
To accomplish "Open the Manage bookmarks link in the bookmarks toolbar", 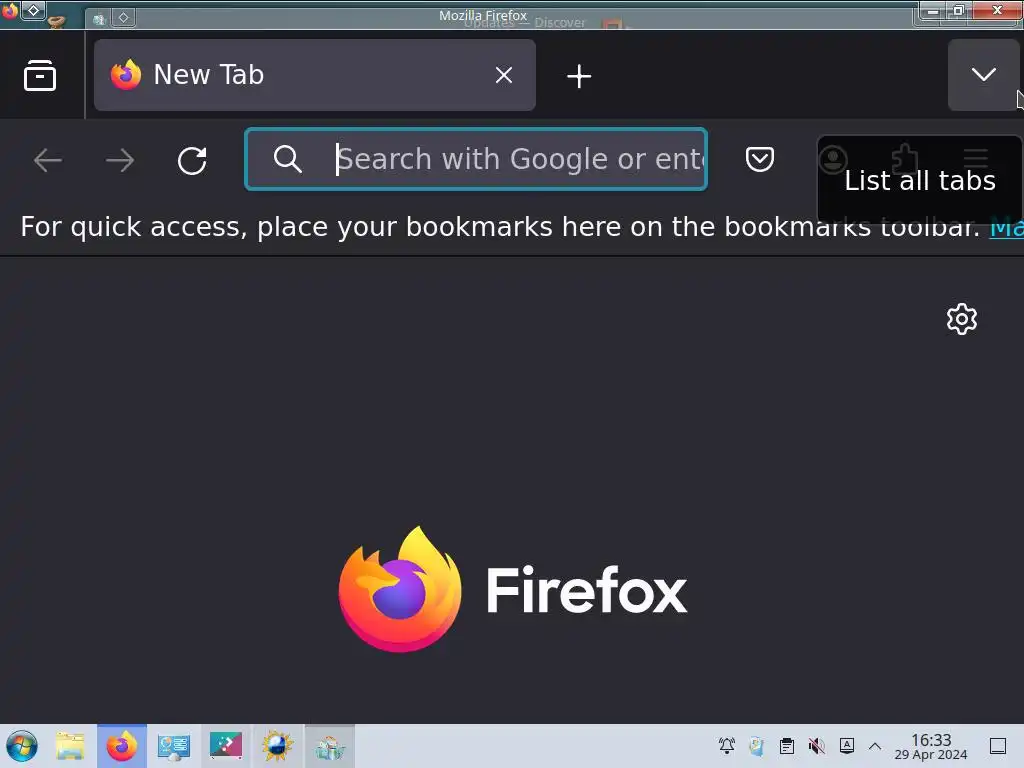I will click(x=1006, y=227).
